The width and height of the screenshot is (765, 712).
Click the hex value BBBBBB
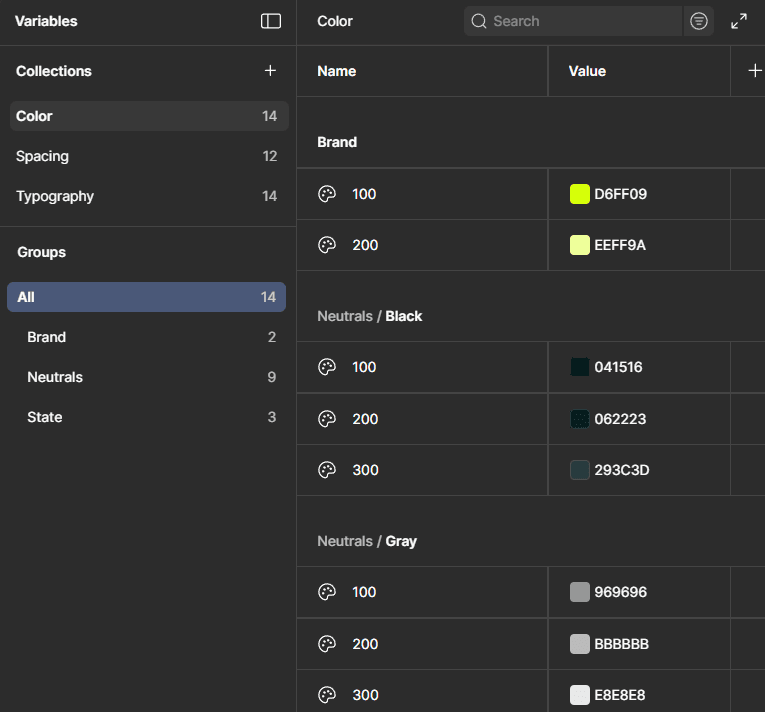pyautogui.click(x=622, y=644)
